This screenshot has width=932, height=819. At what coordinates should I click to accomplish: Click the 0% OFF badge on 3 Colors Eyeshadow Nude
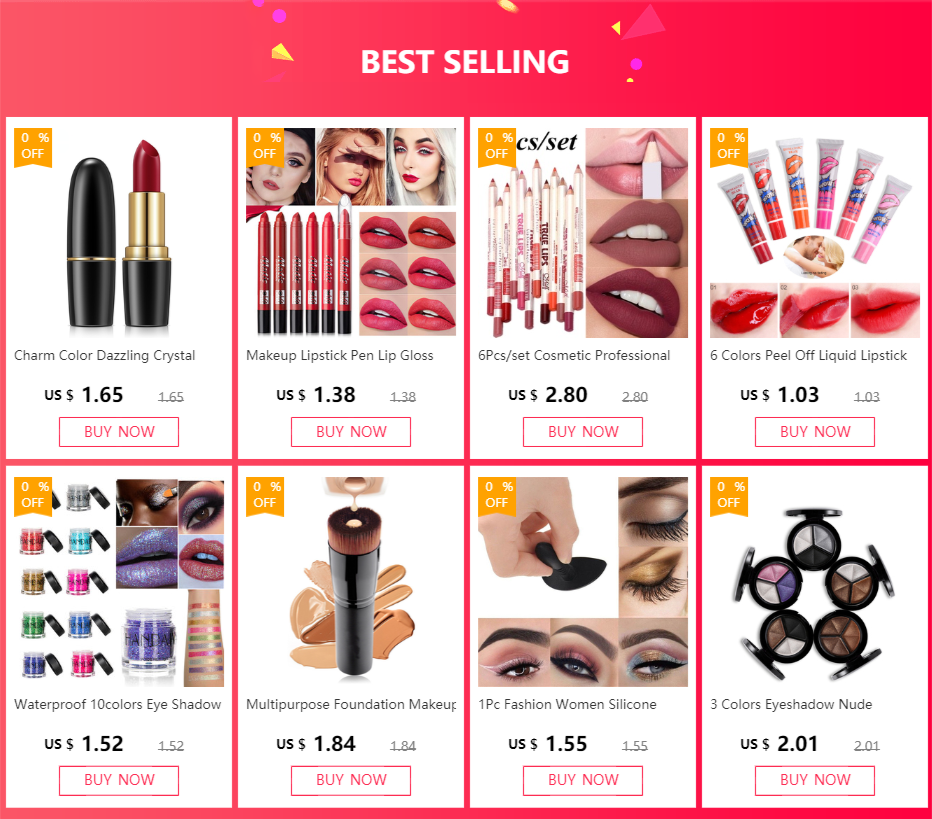[729, 496]
